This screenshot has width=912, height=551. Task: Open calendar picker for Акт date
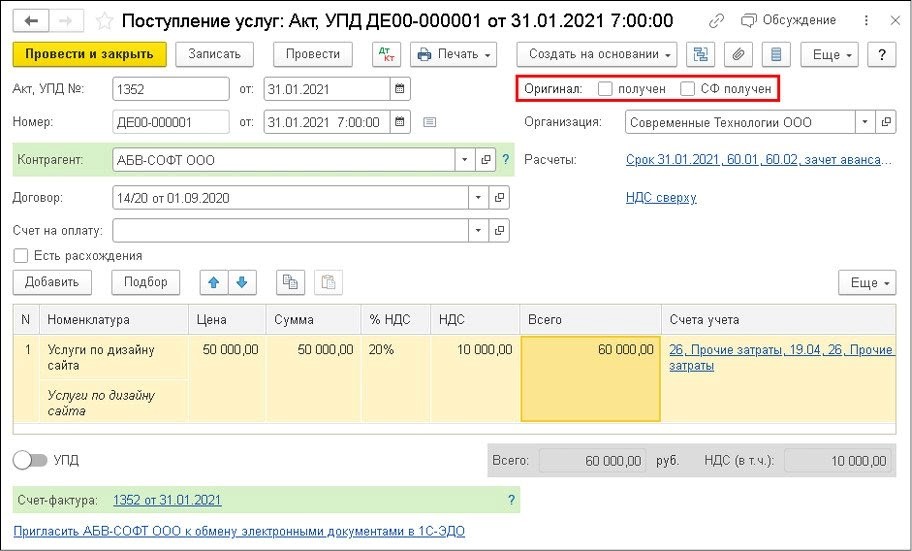(x=400, y=89)
